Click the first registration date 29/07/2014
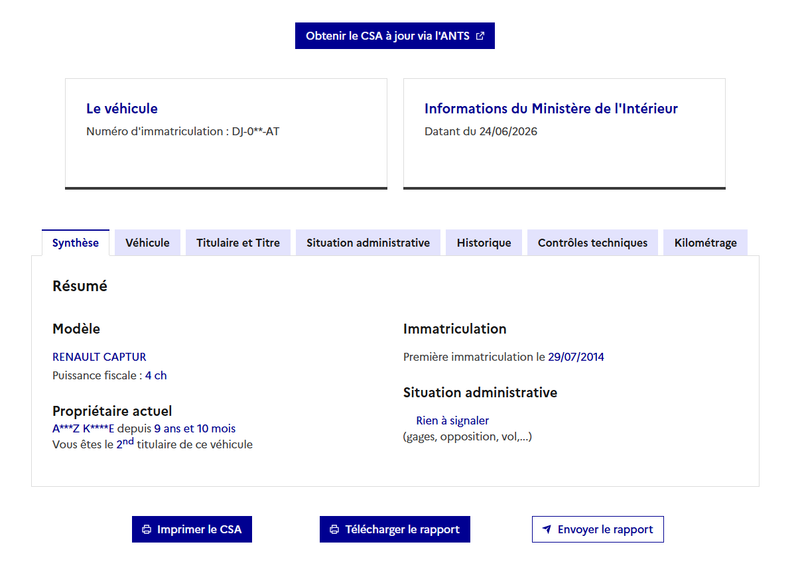Screen dimensions: 800x567 point(576,357)
